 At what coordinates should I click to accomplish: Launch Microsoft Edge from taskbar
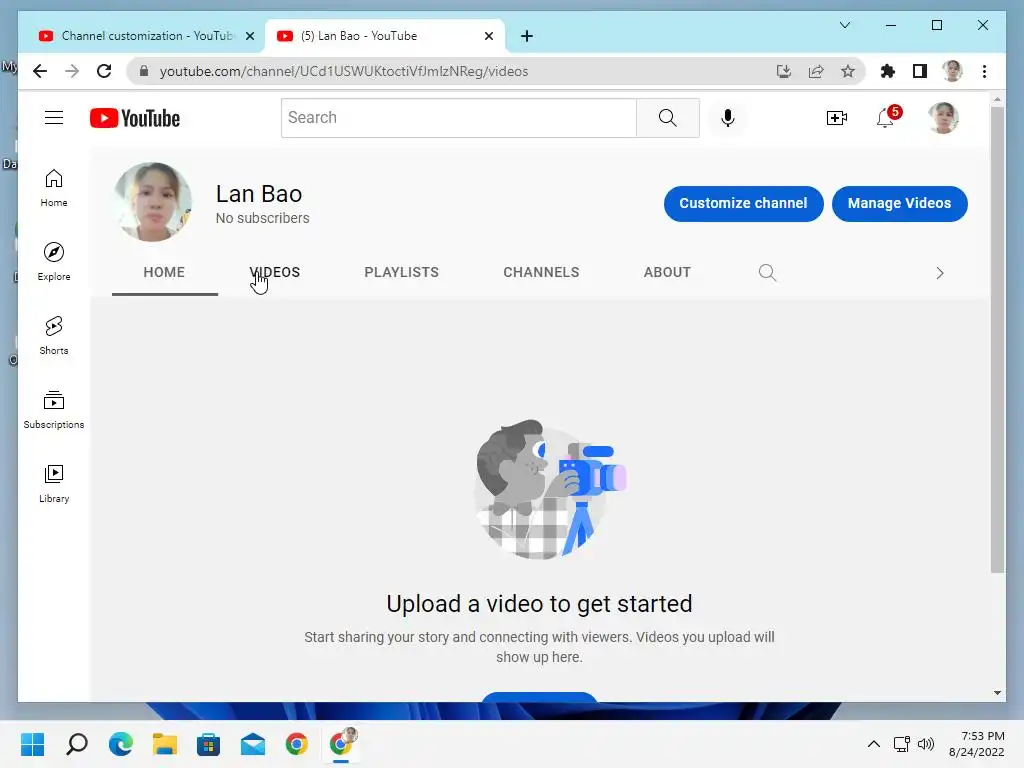[121, 744]
